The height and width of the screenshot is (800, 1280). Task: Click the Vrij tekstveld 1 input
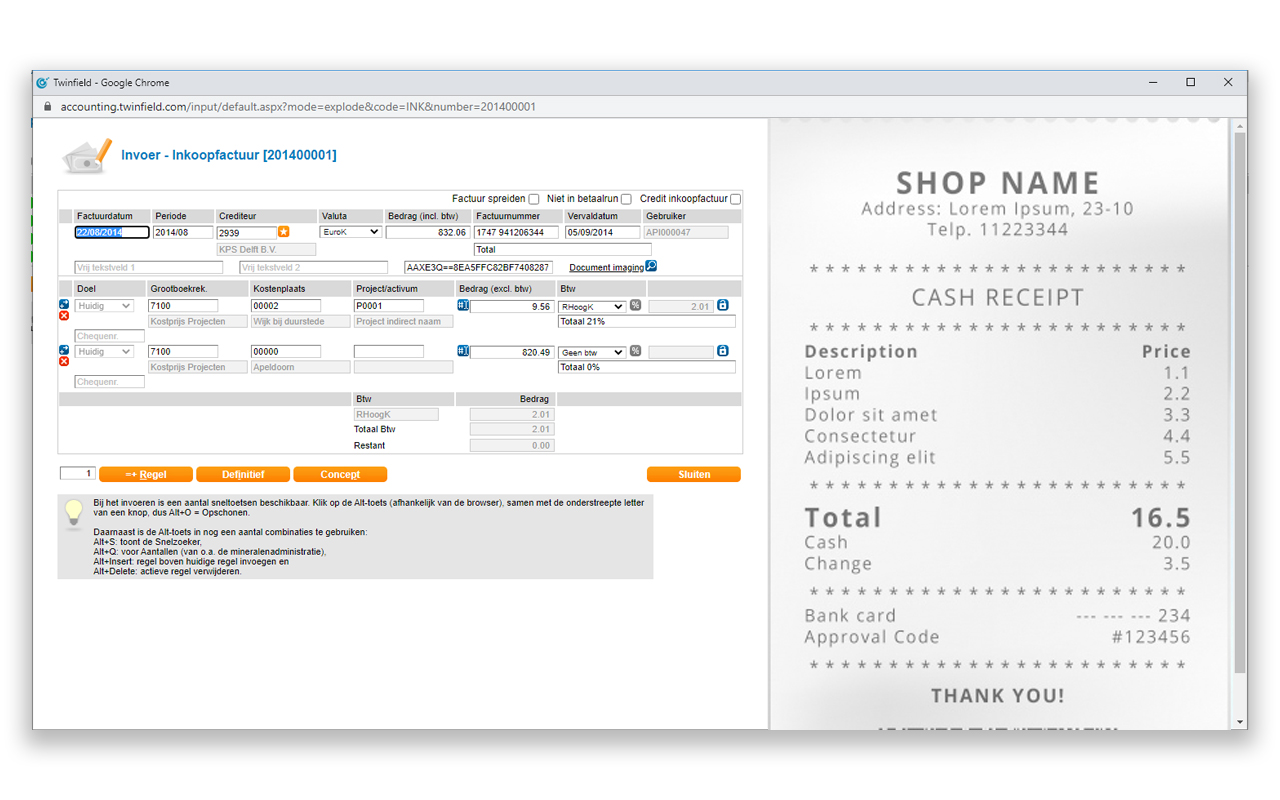click(149, 268)
